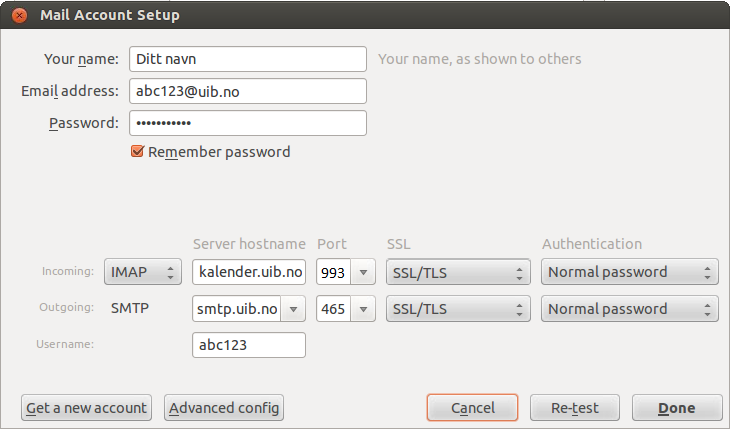Viewport: 730px width, 429px height.
Task: Open the incoming authentication Normal password dropdown
Action: [629, 272]
